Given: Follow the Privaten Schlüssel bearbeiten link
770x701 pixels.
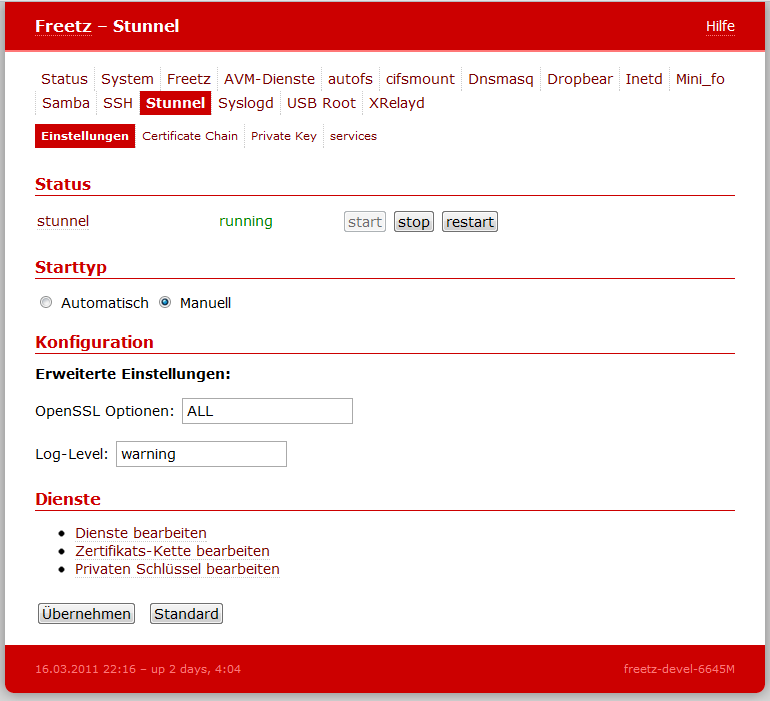Looking at the screenshot, I should [x=177, y=569].
